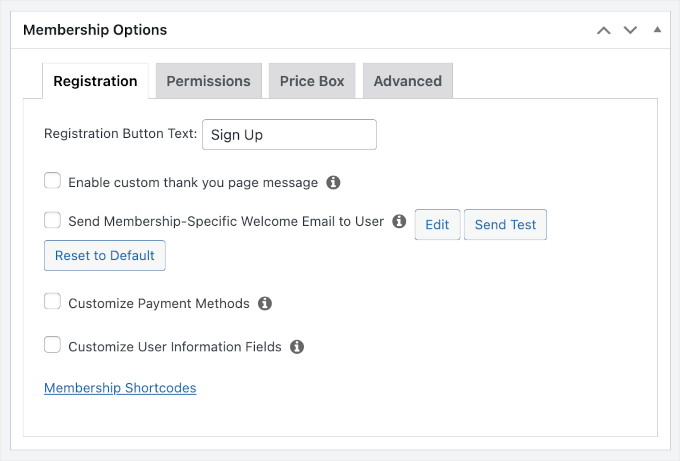Click the Registration Button Text label
Image resolution: width=680 pixels, height=461 pixels.
121,134
